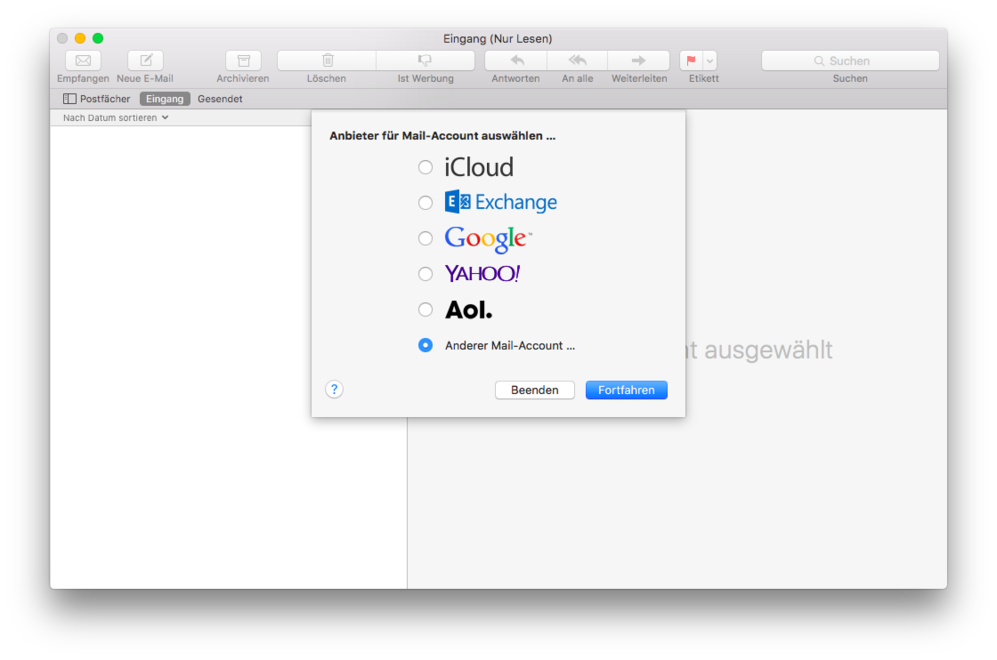Click the blue Fortfahren button
Image resolution: width=997 pixels, height=660 pixels.
click(626, 390)
